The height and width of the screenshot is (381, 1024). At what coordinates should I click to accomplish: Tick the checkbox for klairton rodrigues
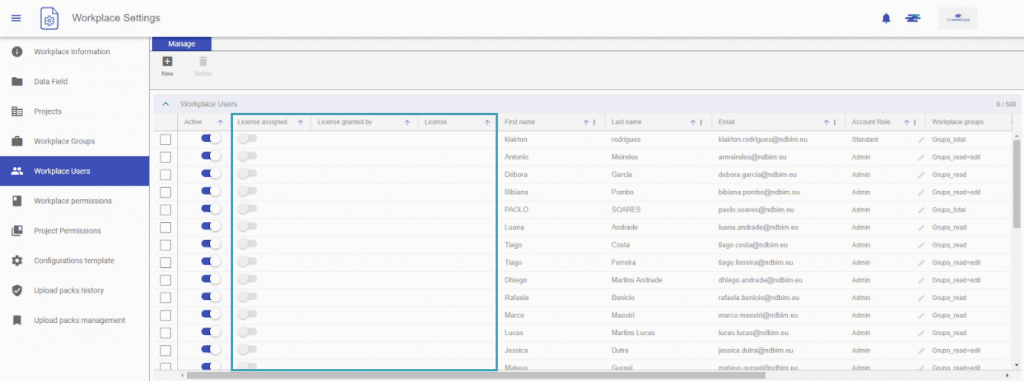165,140
